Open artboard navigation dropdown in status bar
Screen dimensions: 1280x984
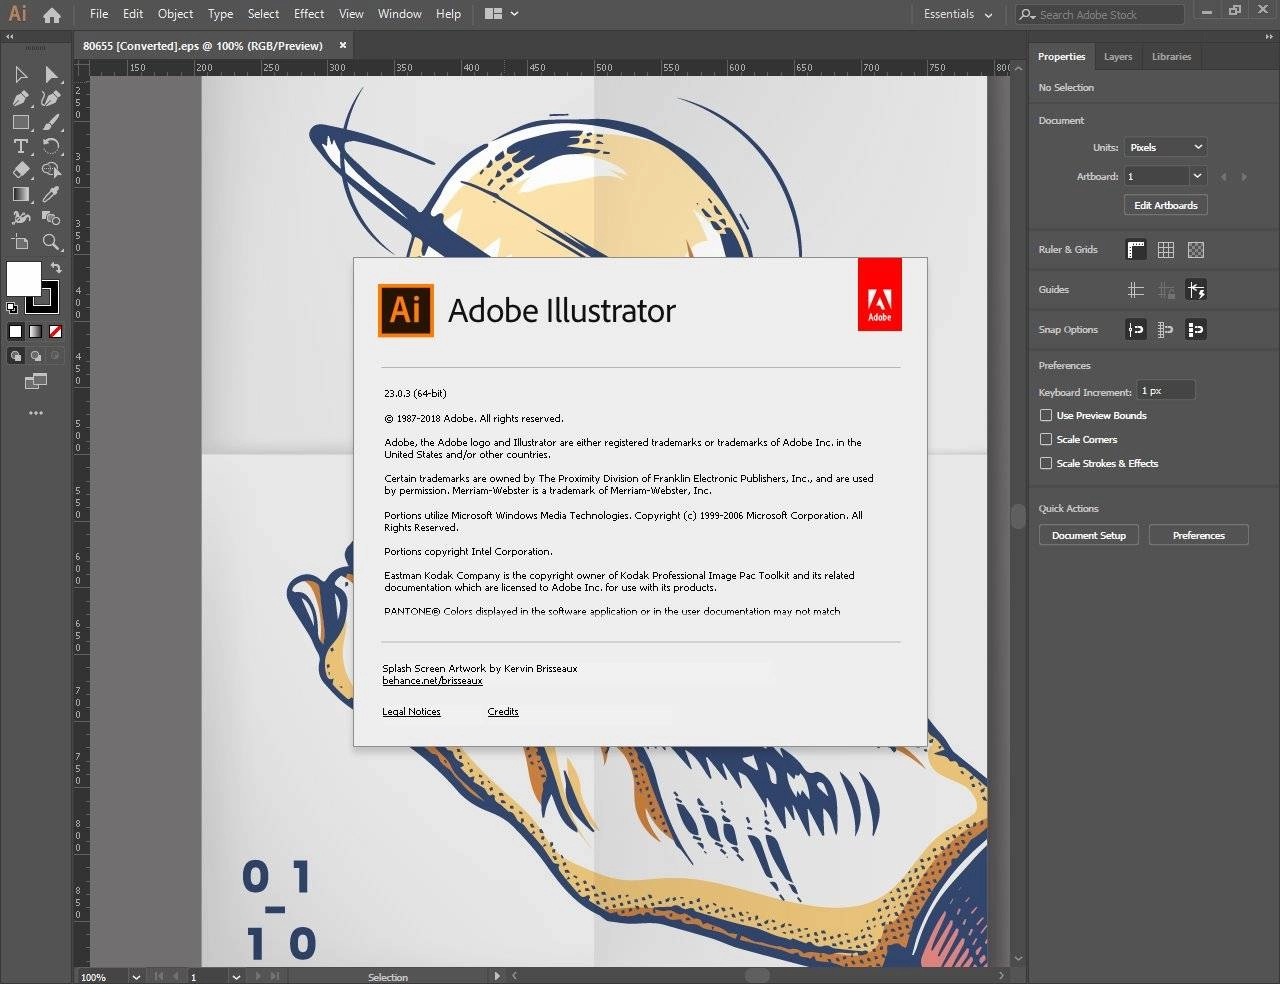[236, 977]
